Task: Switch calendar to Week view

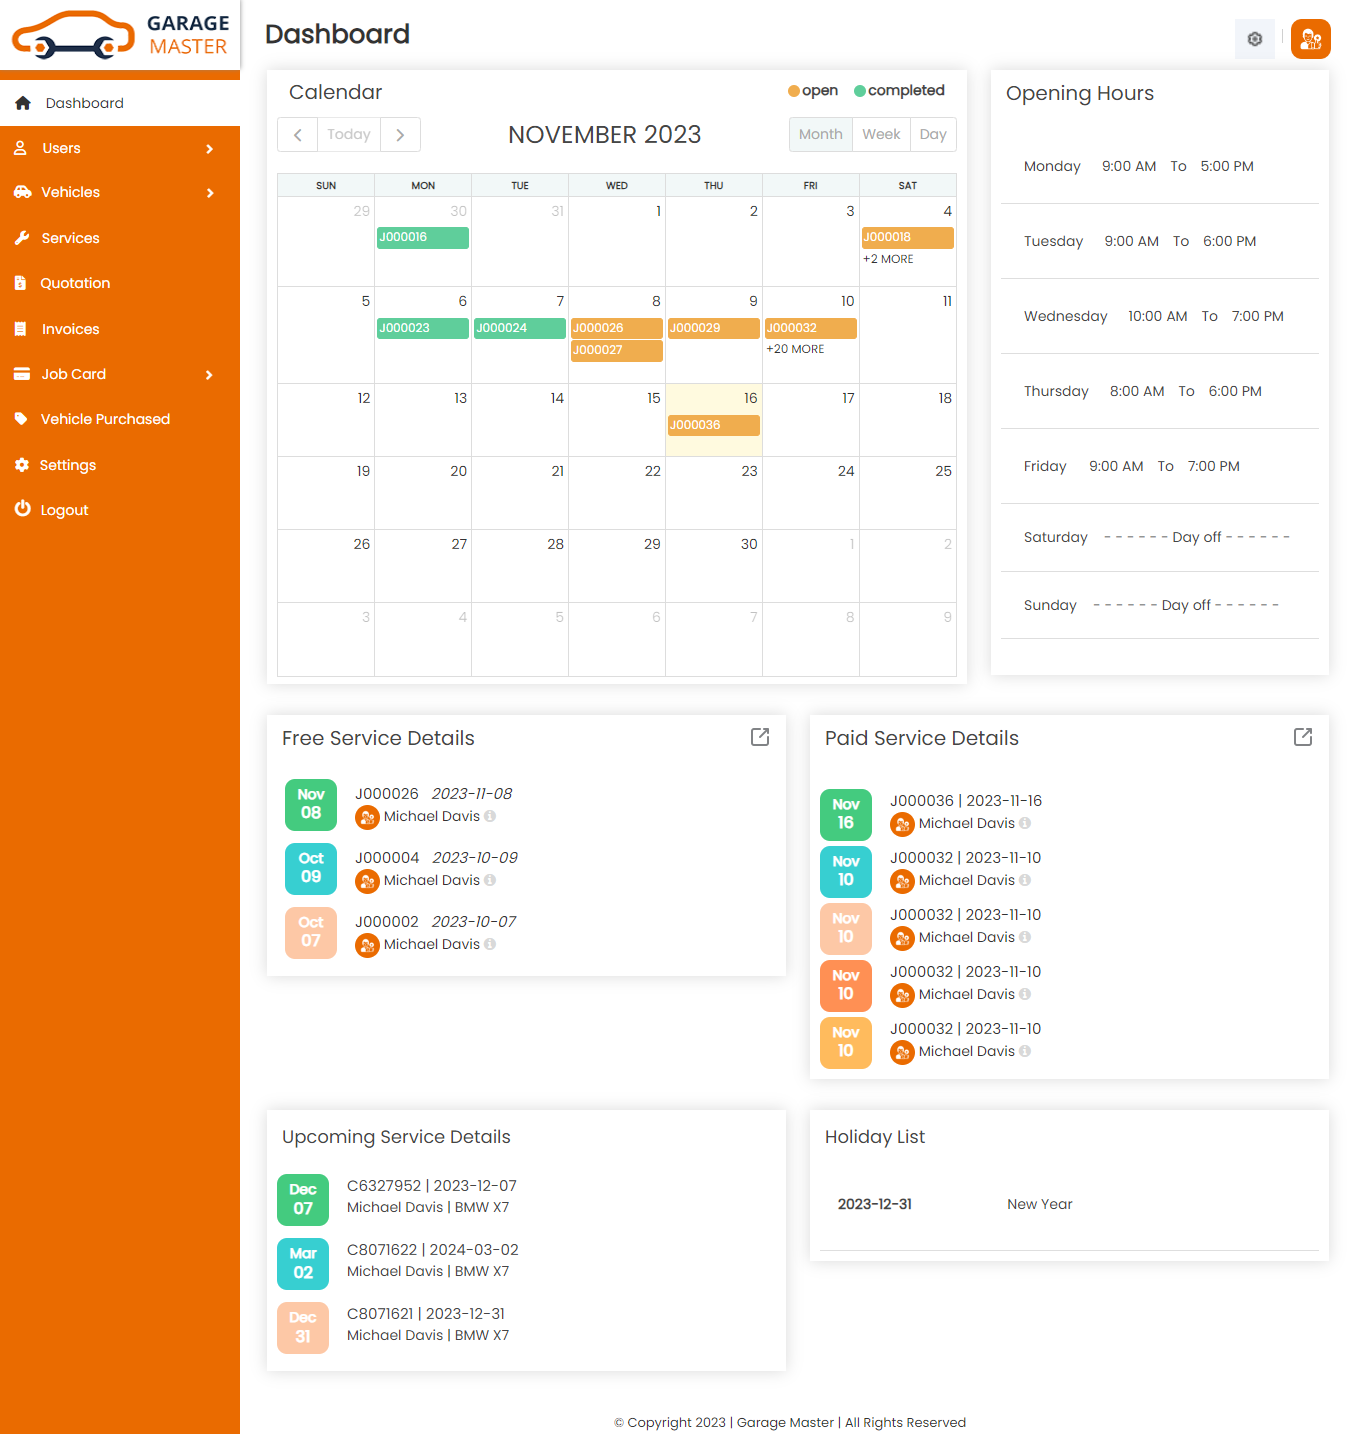Action: click(881, 134)
